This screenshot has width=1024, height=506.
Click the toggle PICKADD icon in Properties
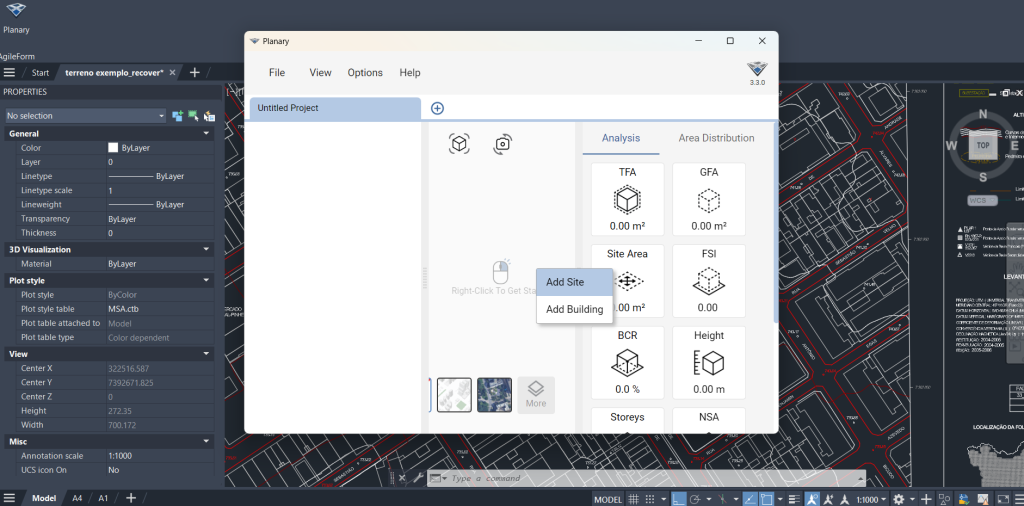tap(178, 116)
